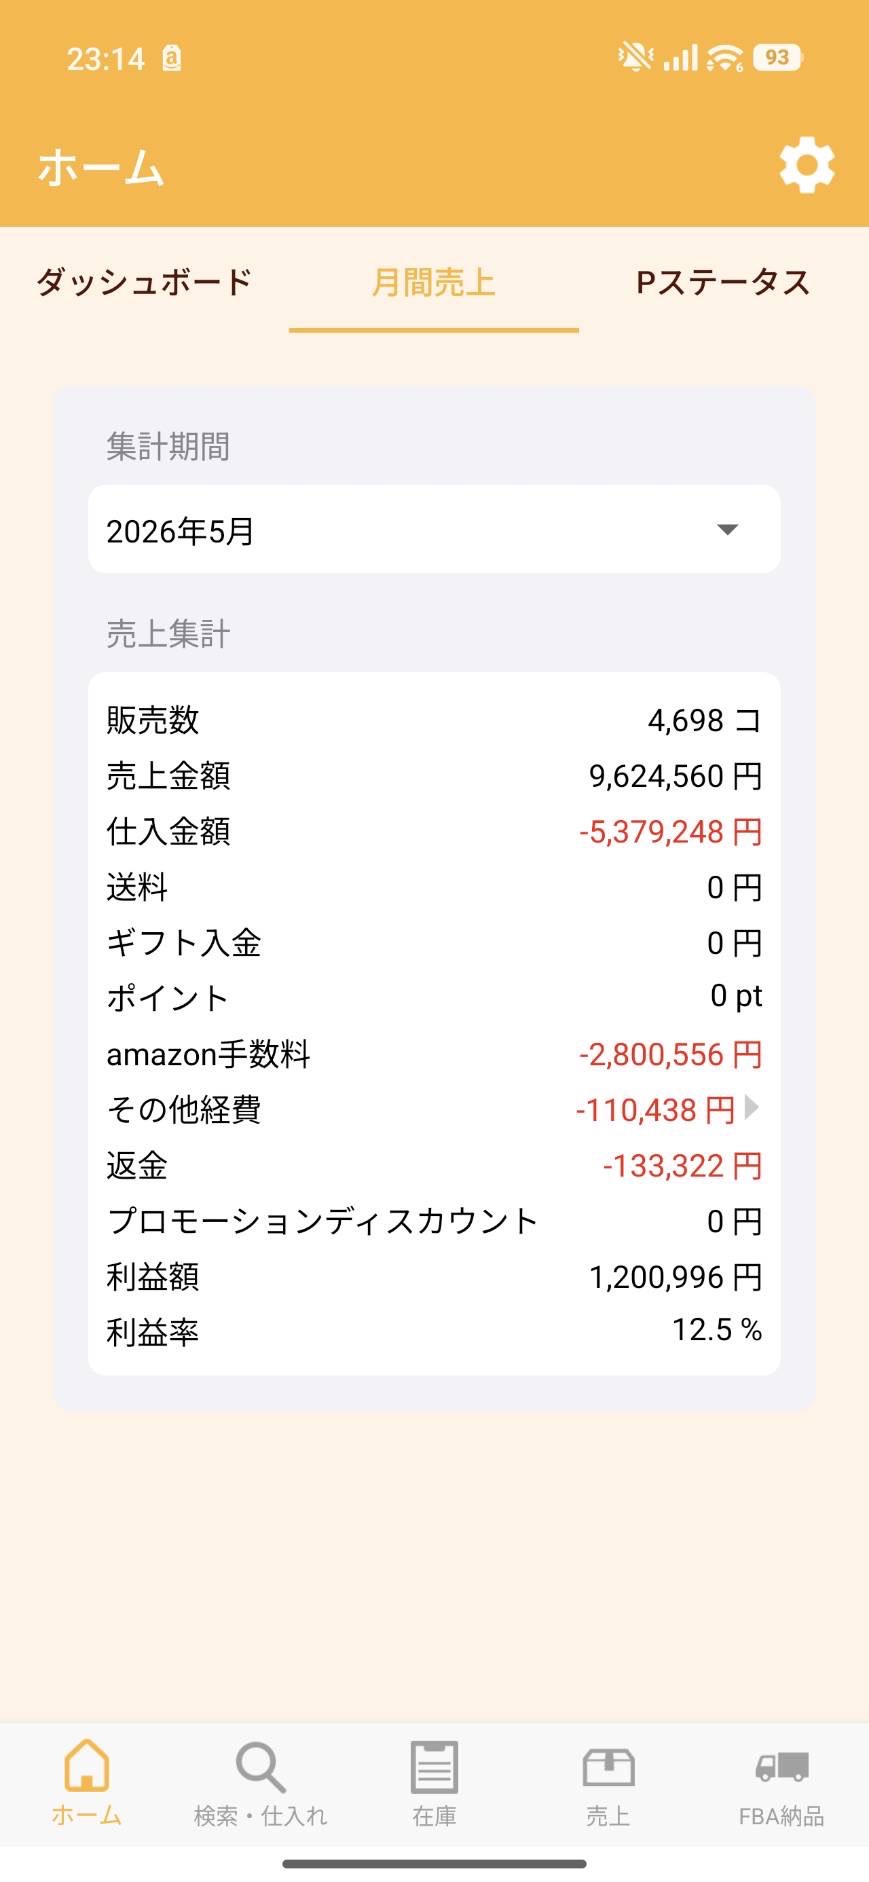The width and height of the screenshot is (869, 1882).
Task: Tap the muted notification bell icon
Action: coord(635,58)
